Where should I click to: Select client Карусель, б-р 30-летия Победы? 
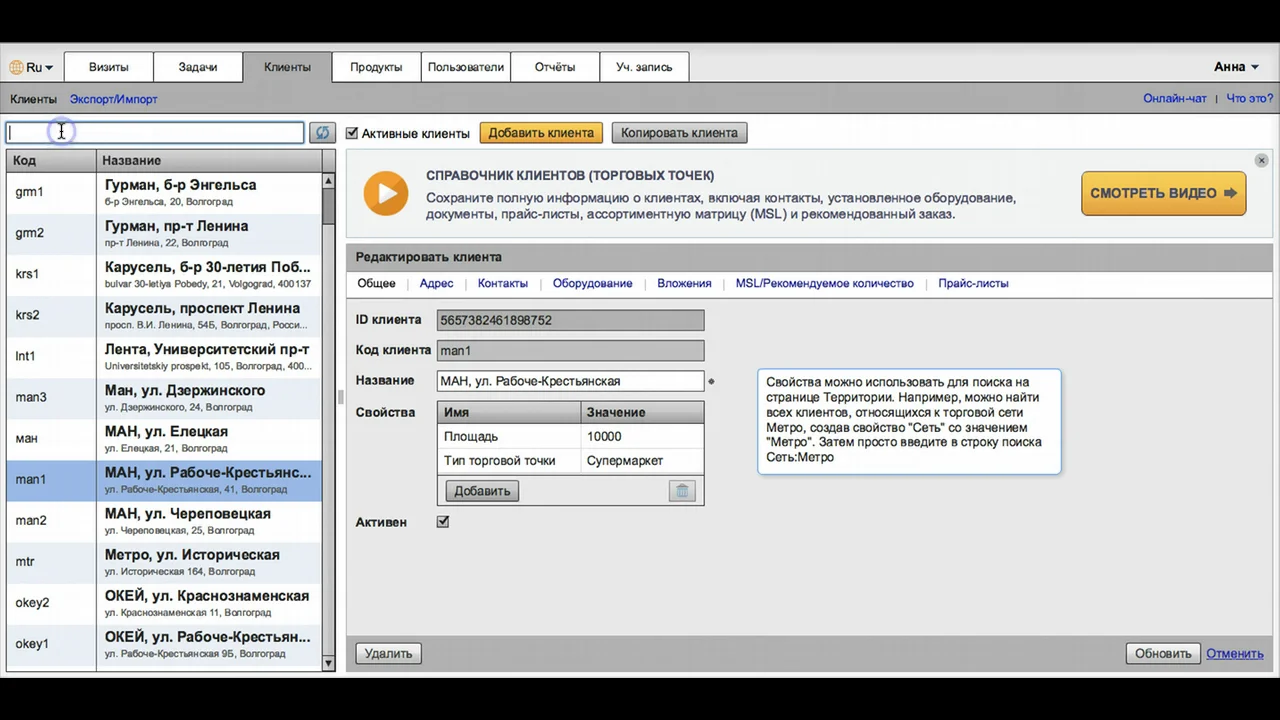pyautogui.click(x=164, y=274)
